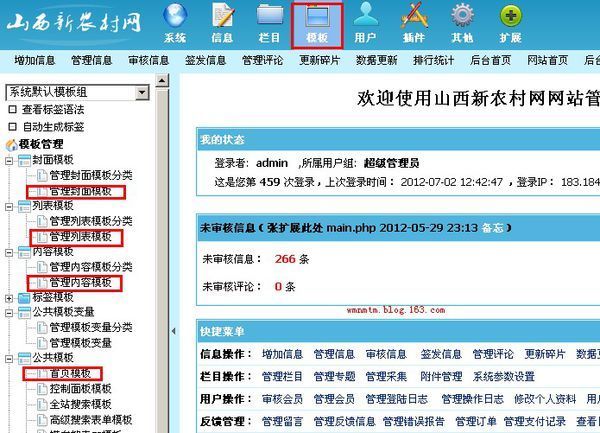This screenshot has width=600, height=433.
Task: Click the 封面模板 folder icon
Action: 24,161
